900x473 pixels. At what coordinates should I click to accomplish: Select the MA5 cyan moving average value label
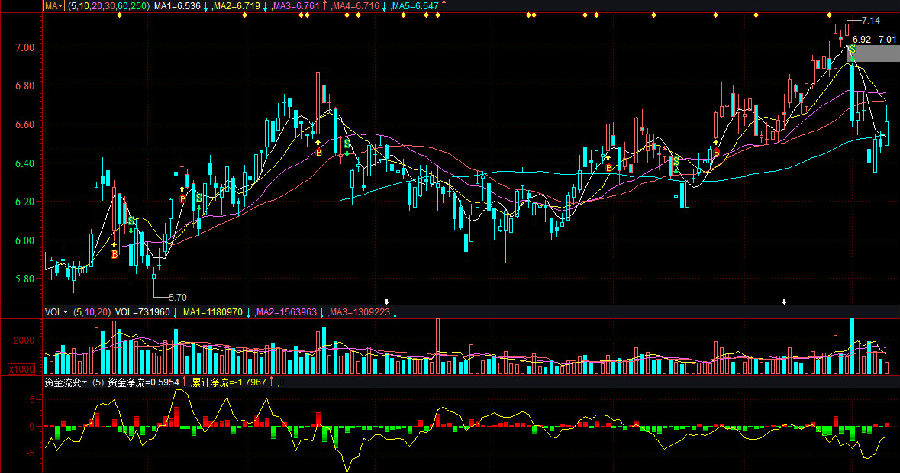click(x=416, y=5)
